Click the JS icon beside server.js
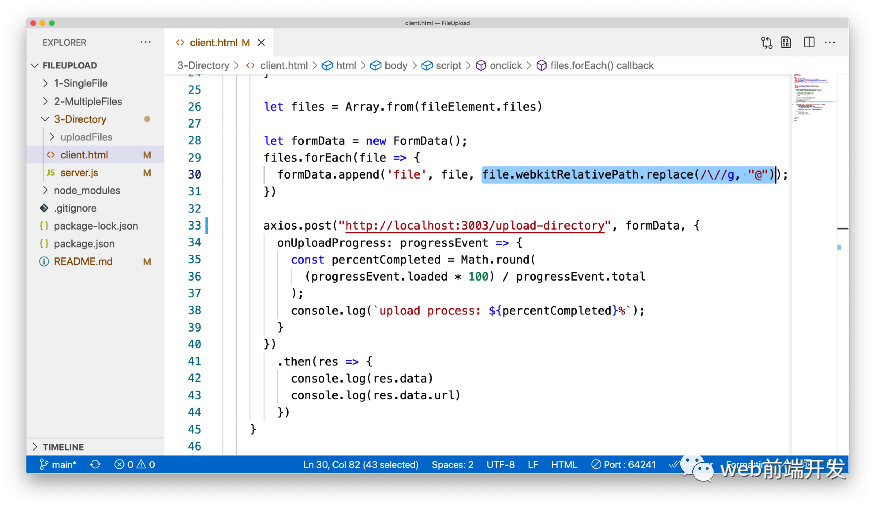The width and height of the screenshot is (875, 508). tap(50, 172)
